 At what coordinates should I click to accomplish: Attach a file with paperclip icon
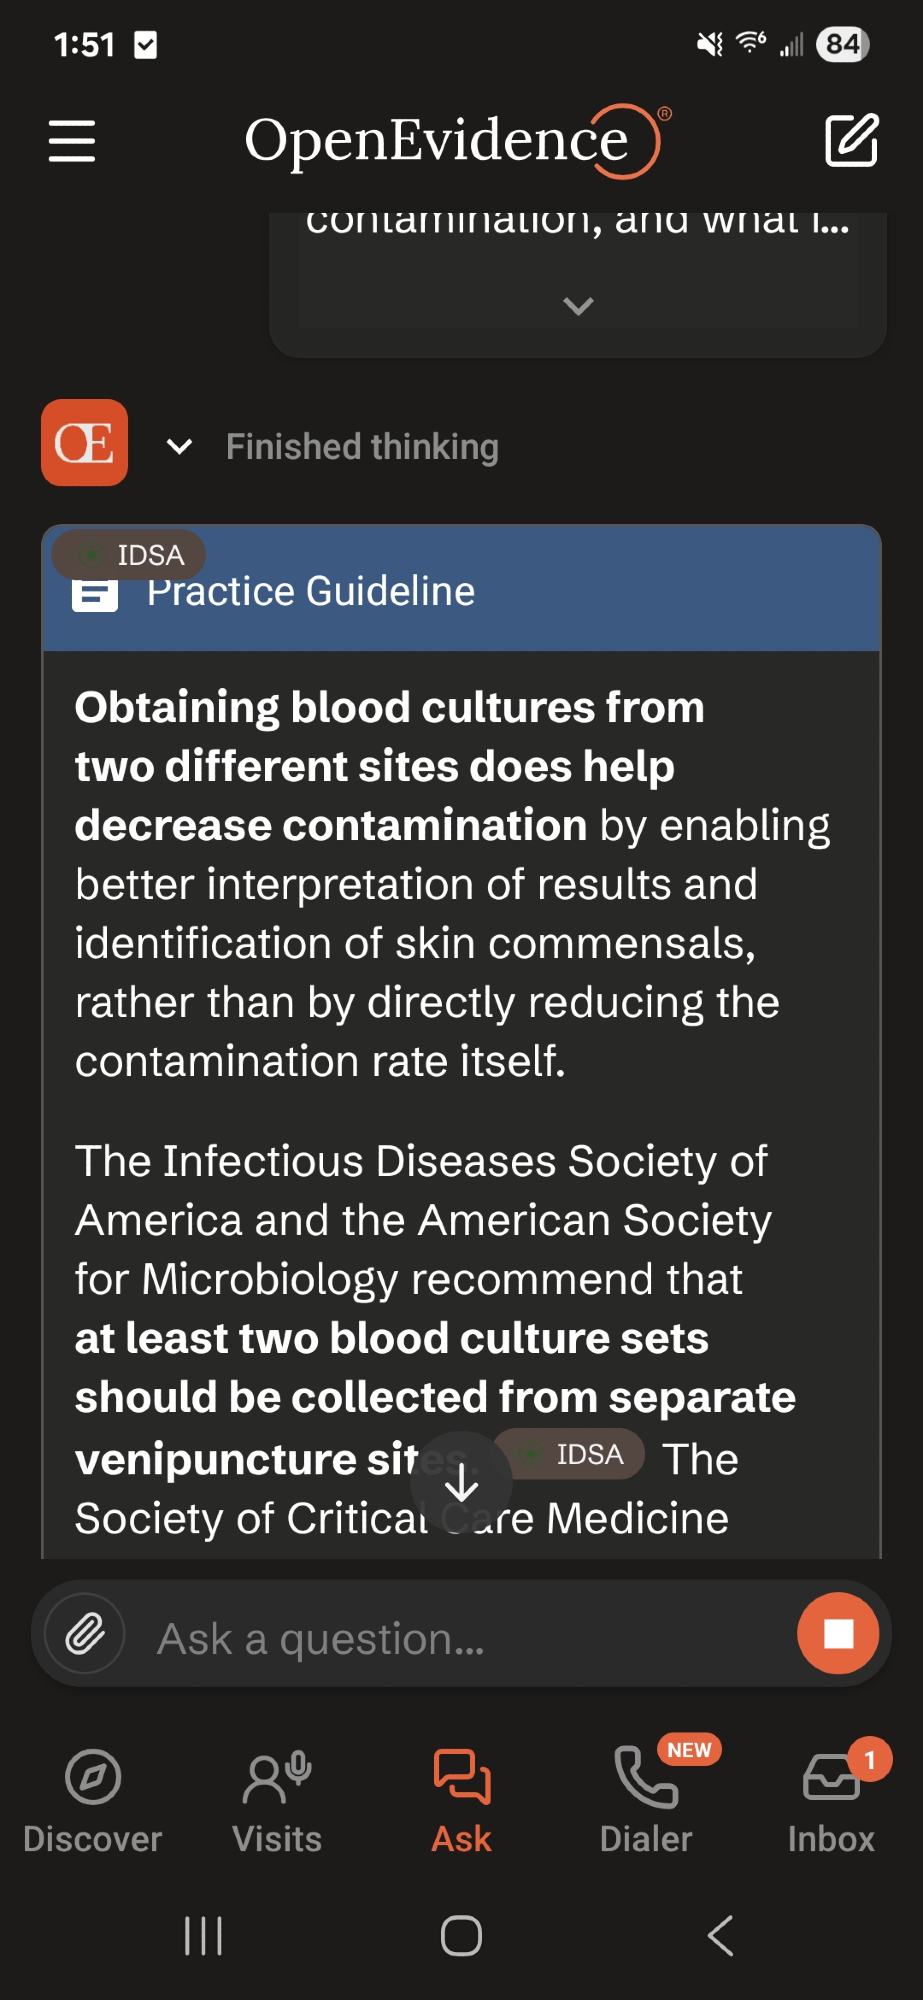(x=86, y=1634)
